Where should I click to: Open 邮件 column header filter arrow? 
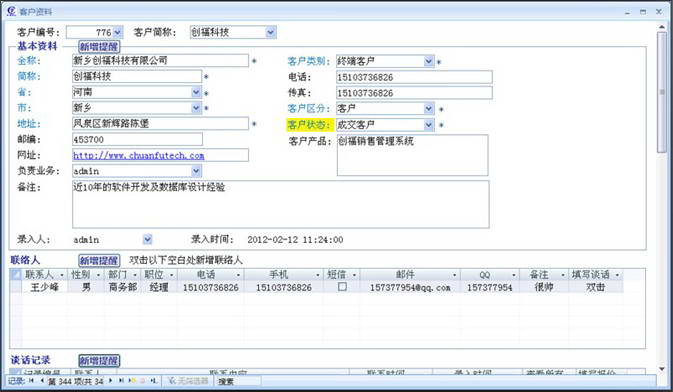tap(454, 275)
